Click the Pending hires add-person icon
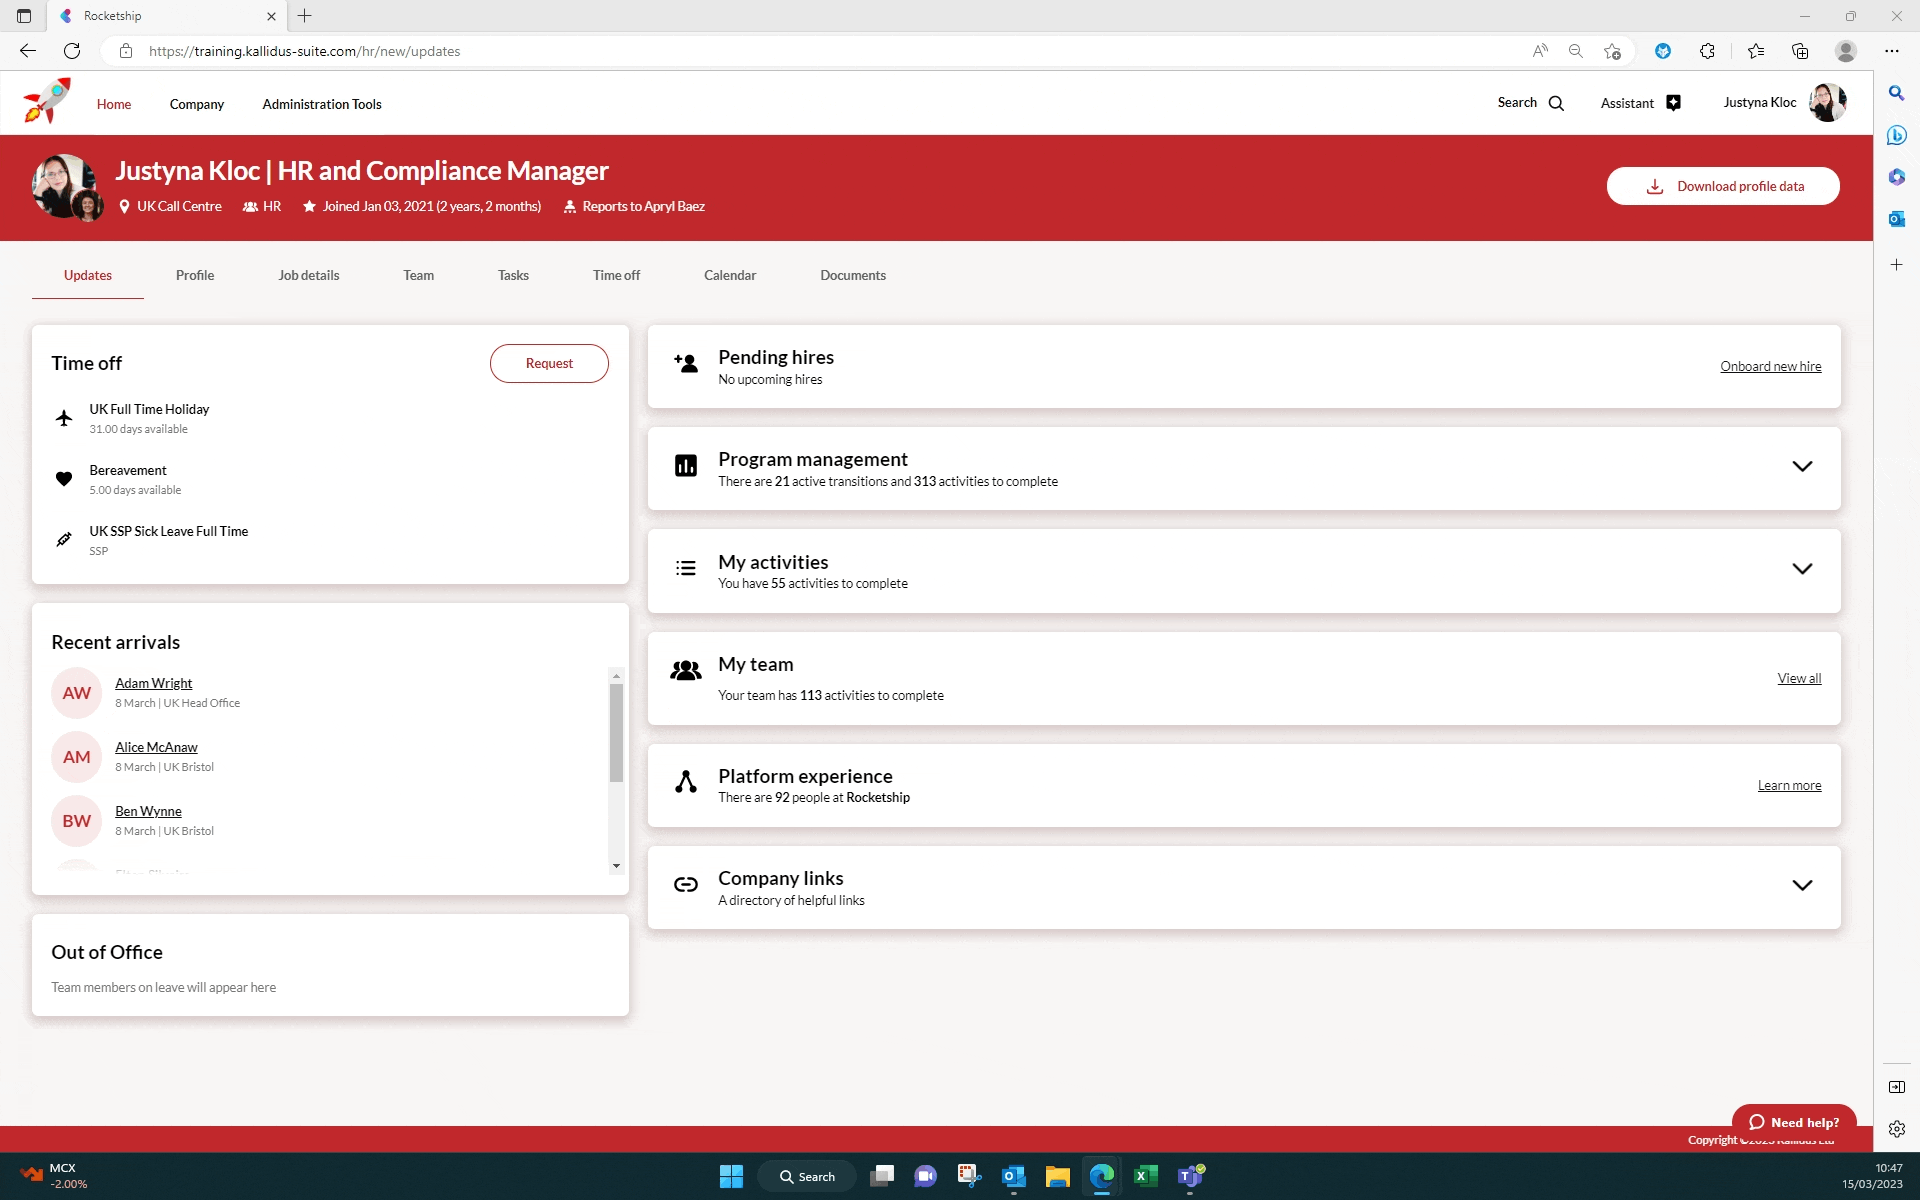 (686, 364)
